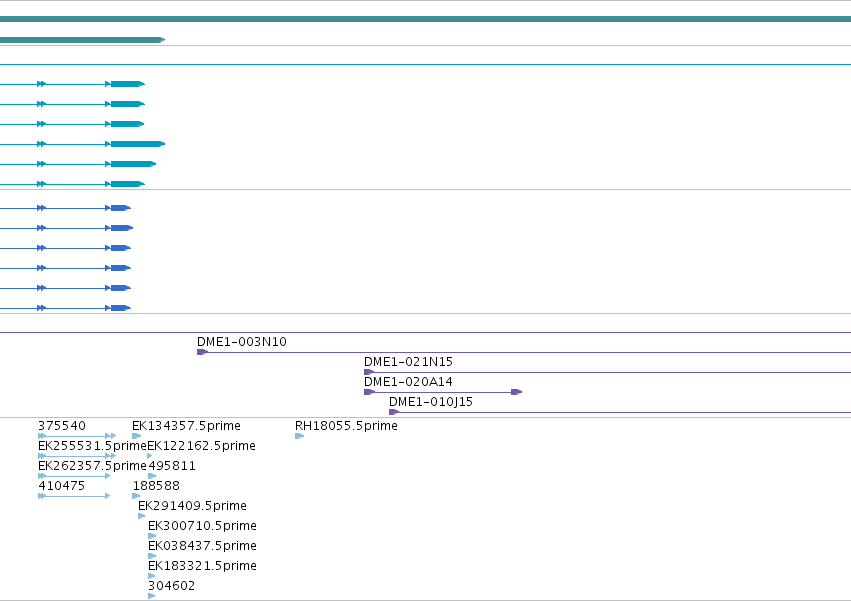Select the DME1-020A14 clone label
The height and width of the screenshot is (601, 851).
(x=408, y=382)
